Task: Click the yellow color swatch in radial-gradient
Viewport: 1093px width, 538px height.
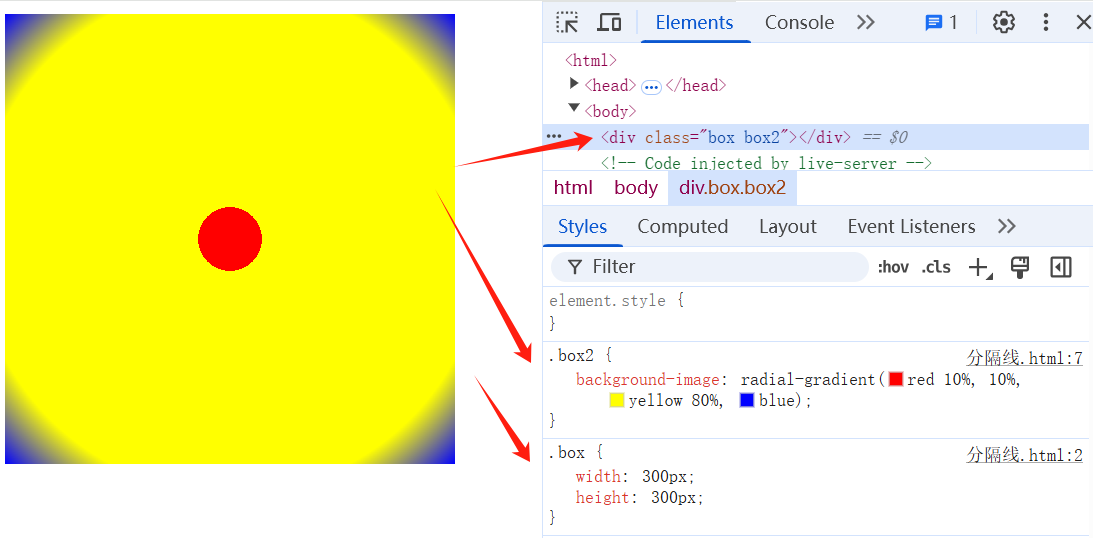Action: point(617,400)
